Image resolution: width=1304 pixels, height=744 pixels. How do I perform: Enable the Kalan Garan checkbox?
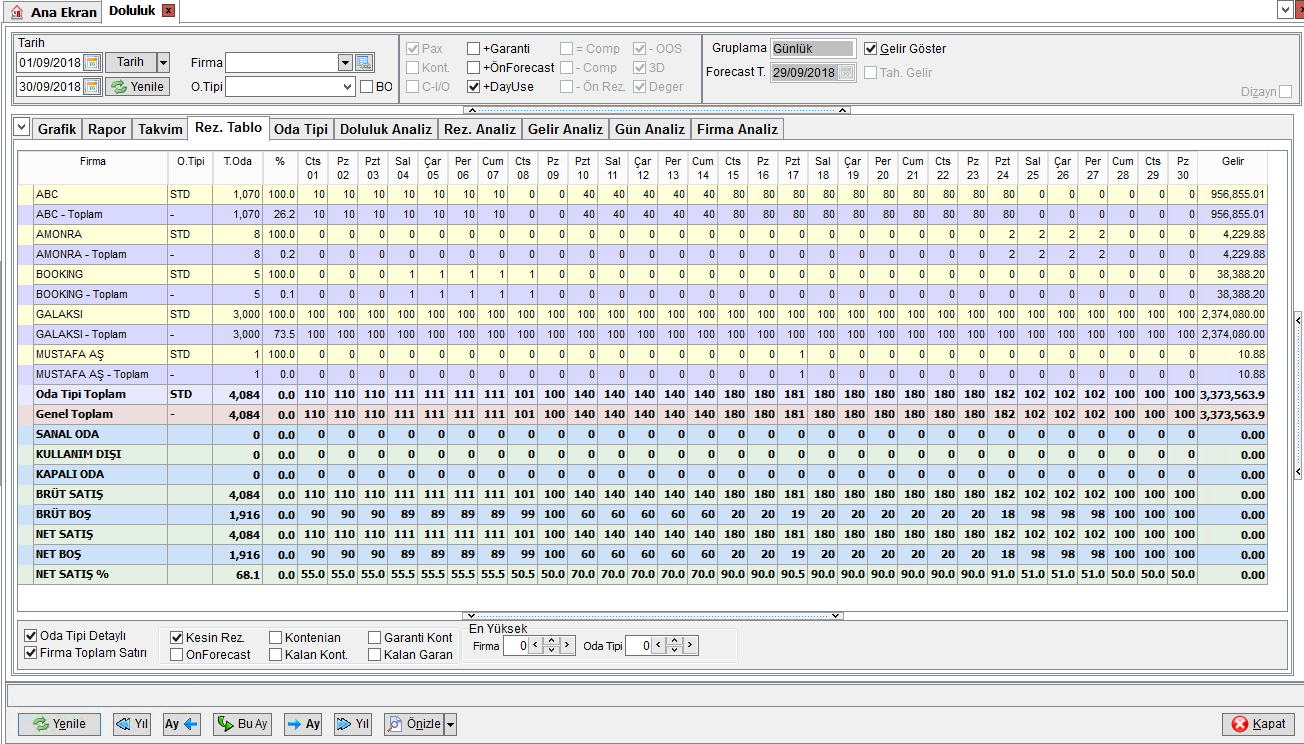[374, 655]
